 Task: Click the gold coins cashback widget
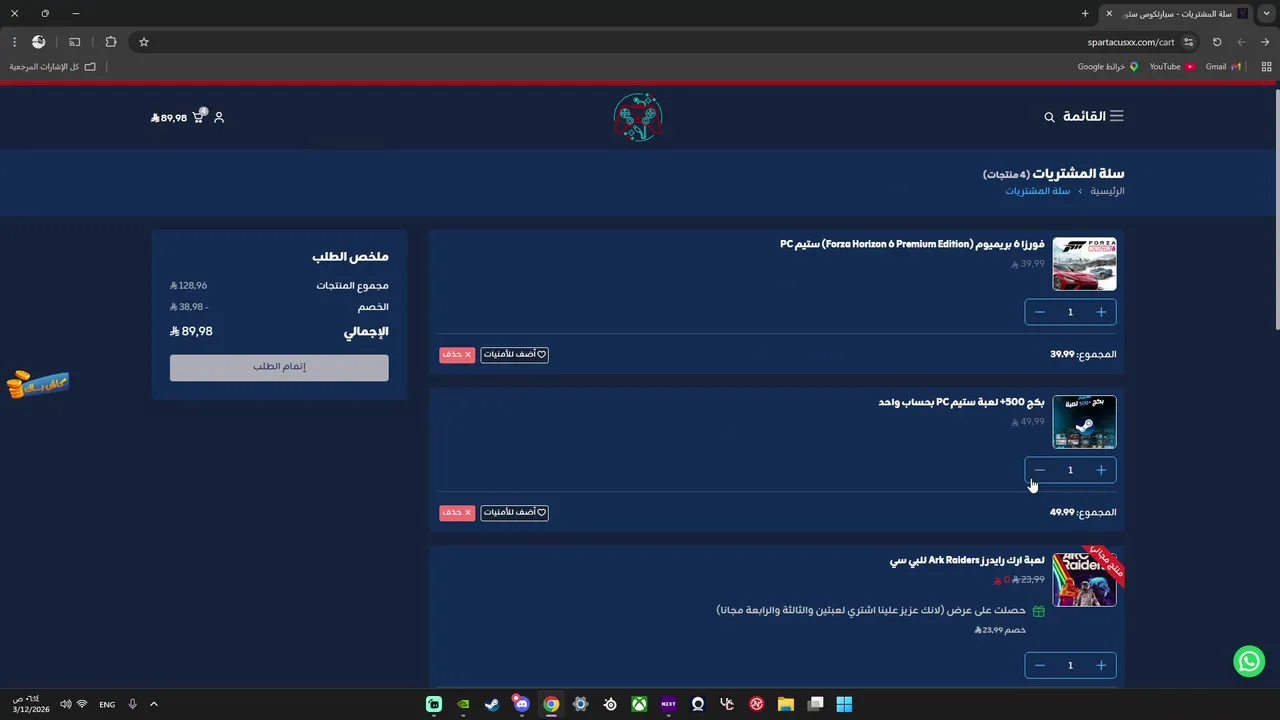coord(37,384)
